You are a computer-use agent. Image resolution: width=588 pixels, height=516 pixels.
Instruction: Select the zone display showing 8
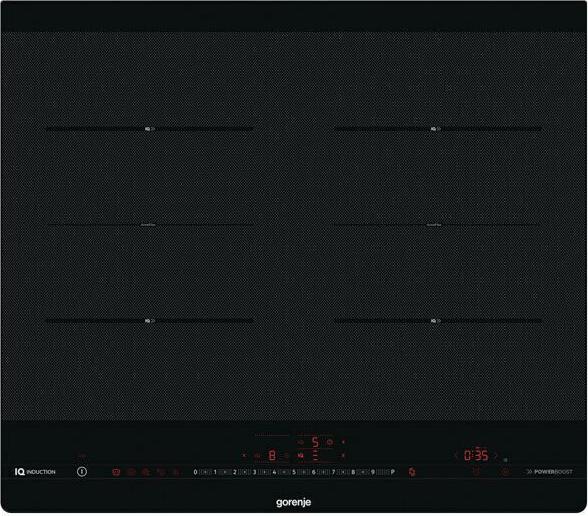coord(272,455)
